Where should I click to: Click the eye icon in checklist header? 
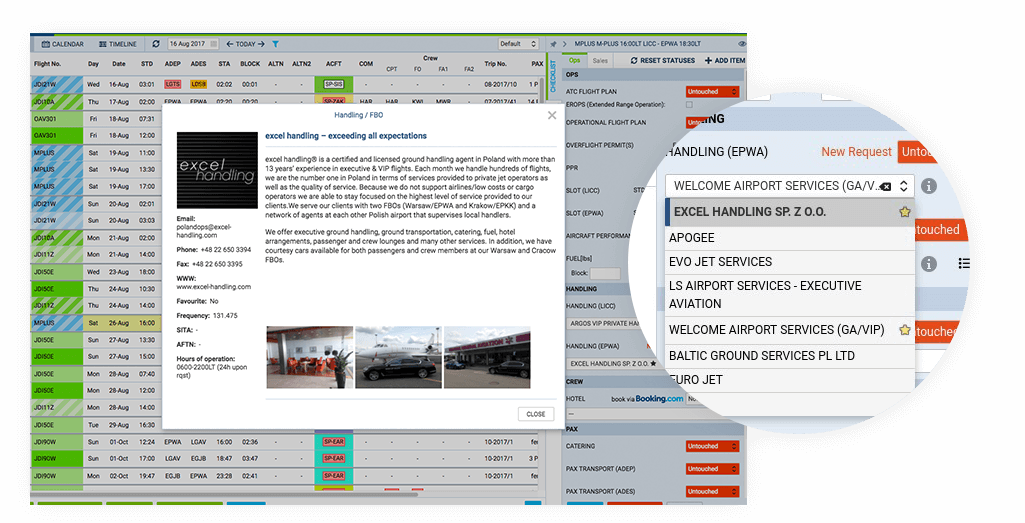coord(742,44)
